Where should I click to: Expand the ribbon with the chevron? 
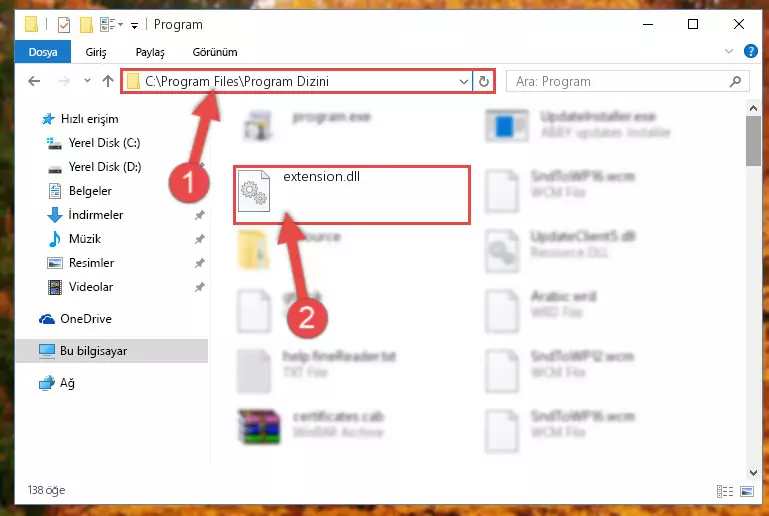click(x=729, y=51)
